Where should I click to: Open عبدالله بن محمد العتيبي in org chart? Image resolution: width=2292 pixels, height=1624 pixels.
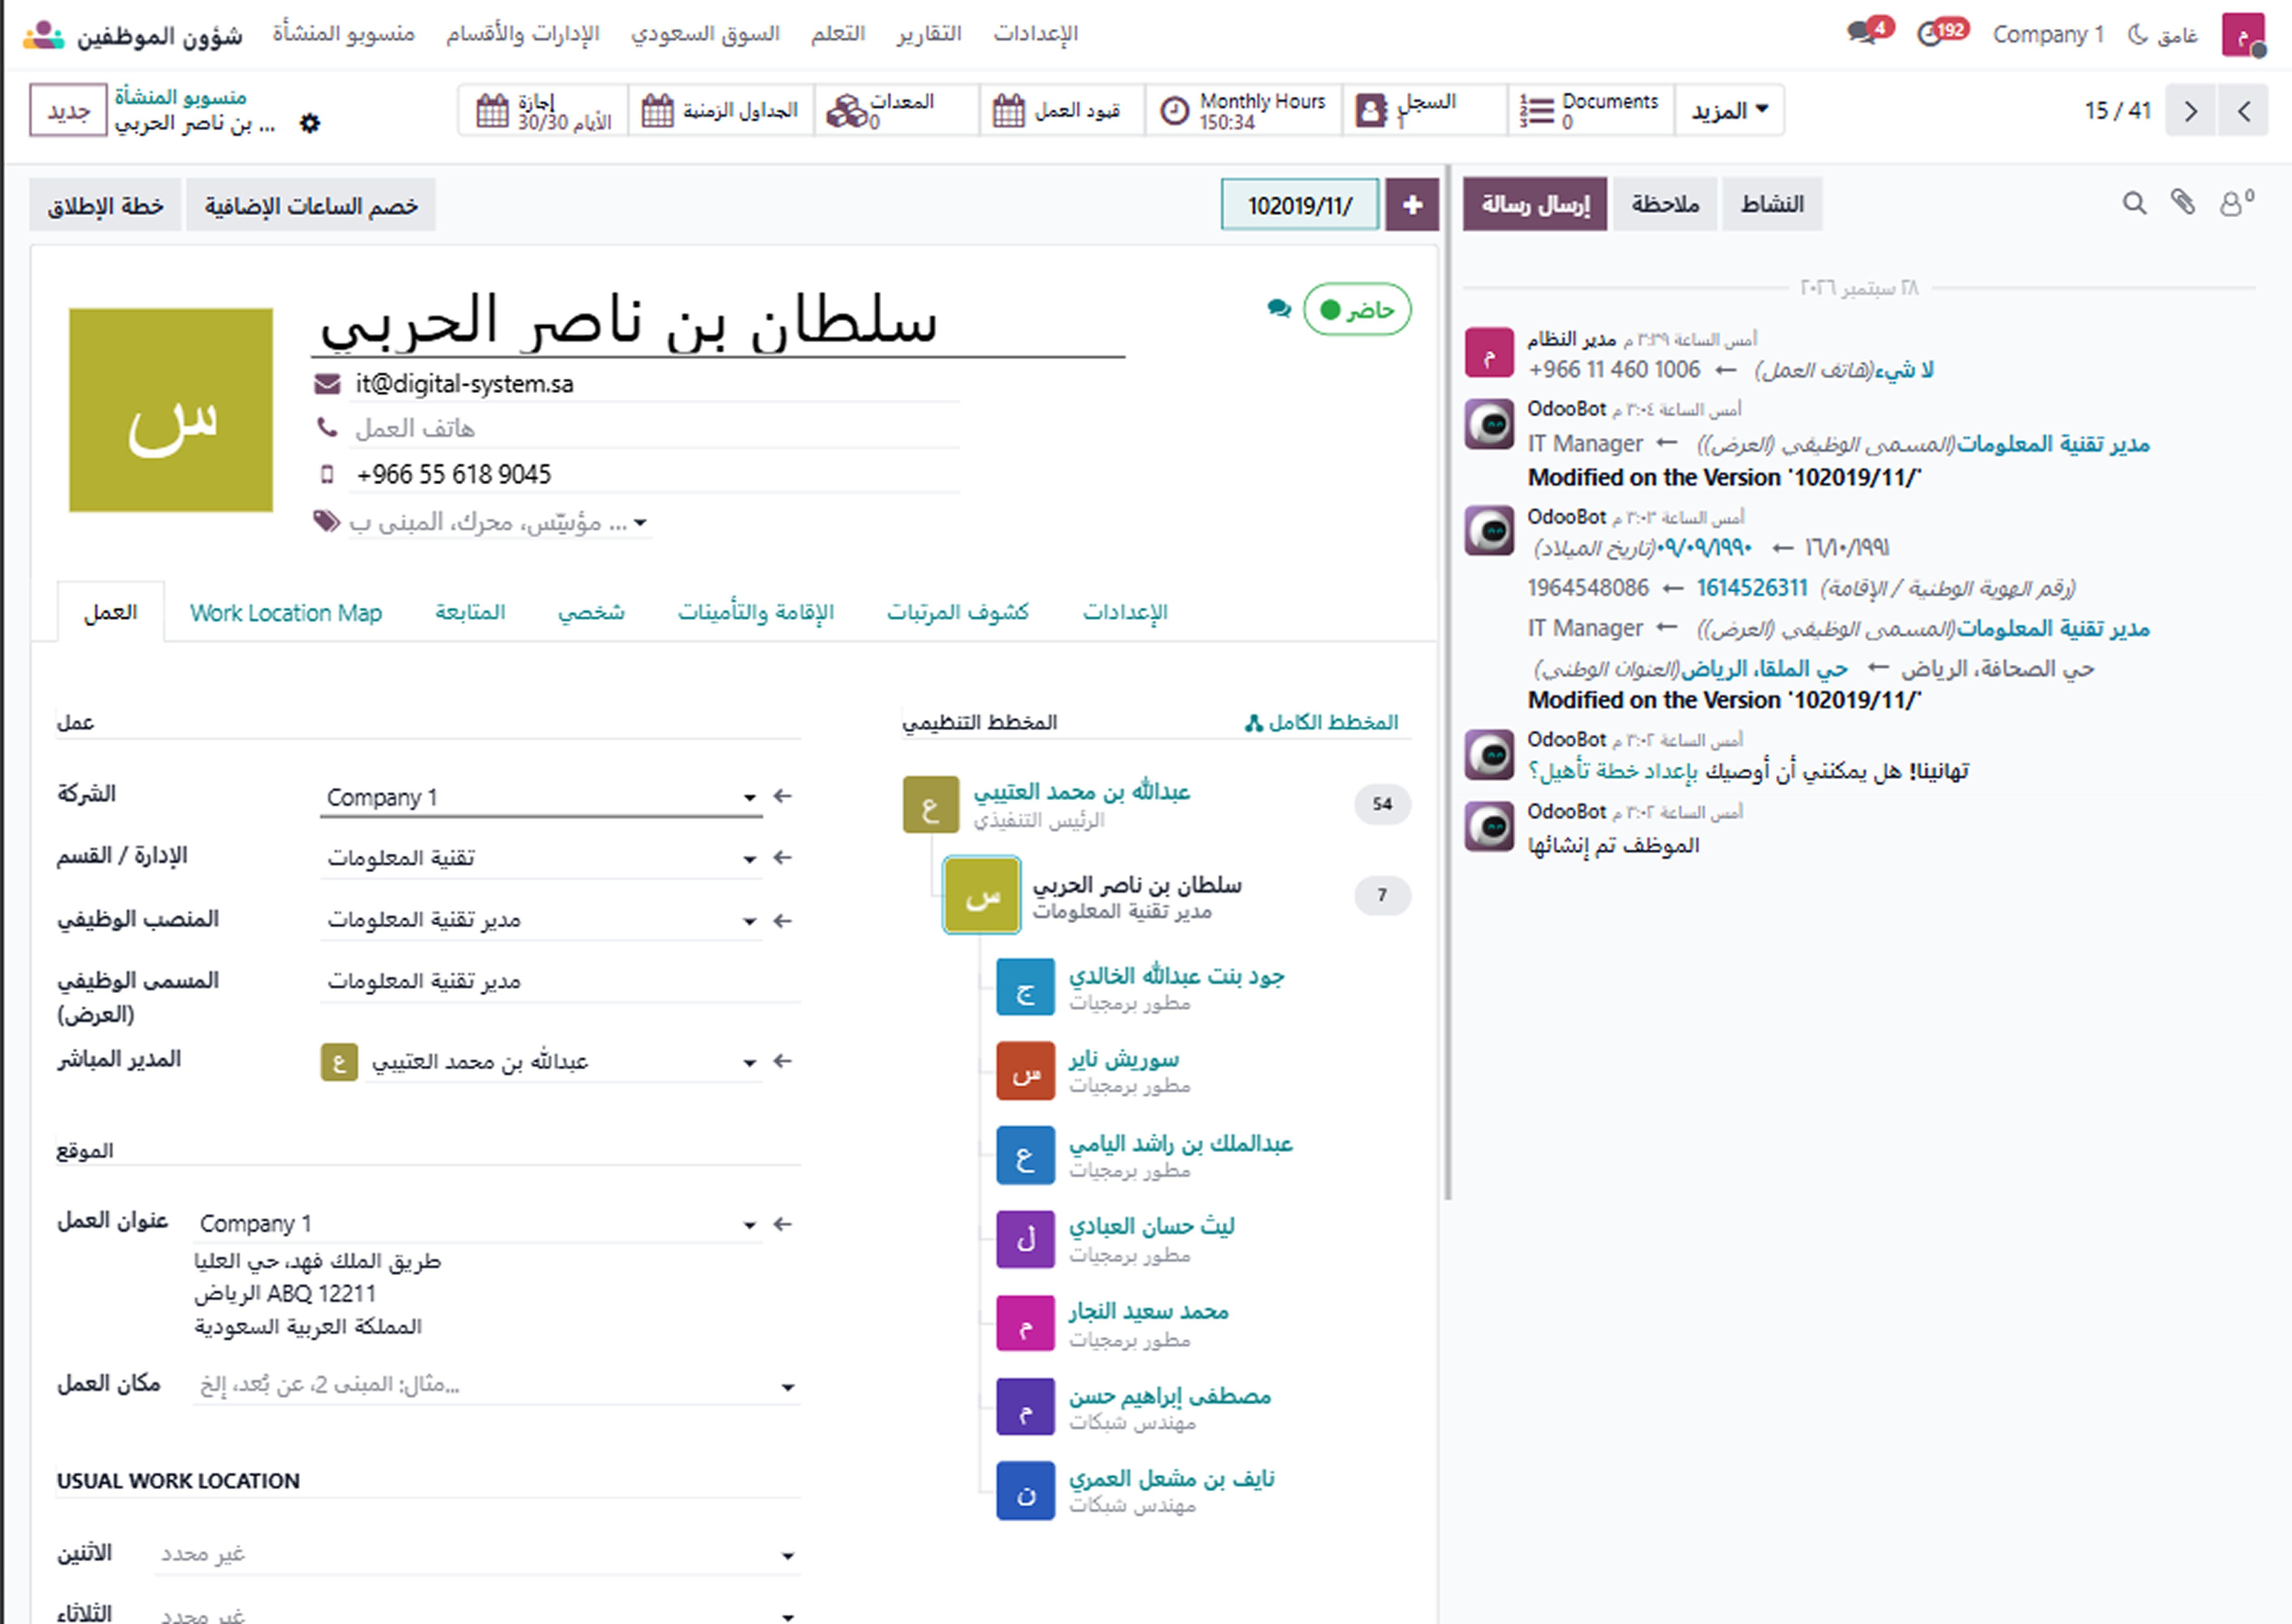[x=1082, y=792]
